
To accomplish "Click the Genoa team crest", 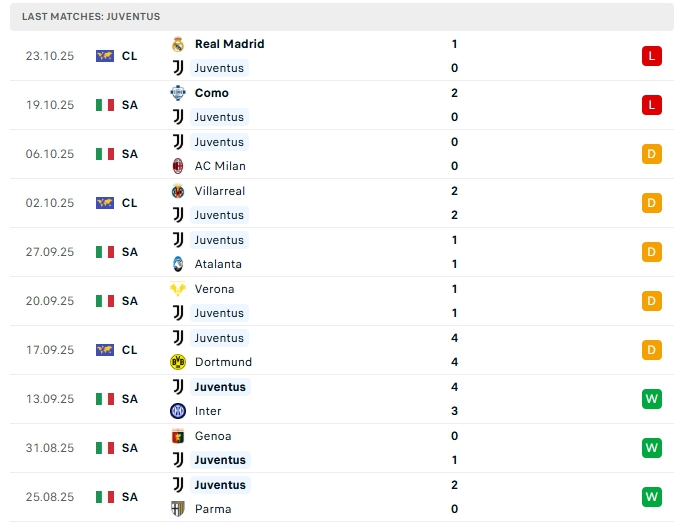I will (178, 436).
